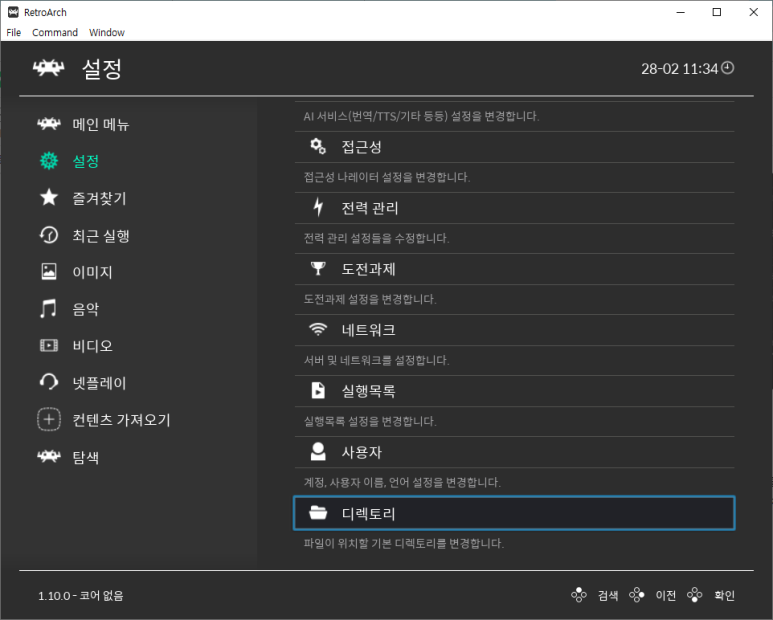Image resolution: width=773 pixels, height=620 pixels.
Task: Select 이미지 label in sidebar
Action: 92,272
